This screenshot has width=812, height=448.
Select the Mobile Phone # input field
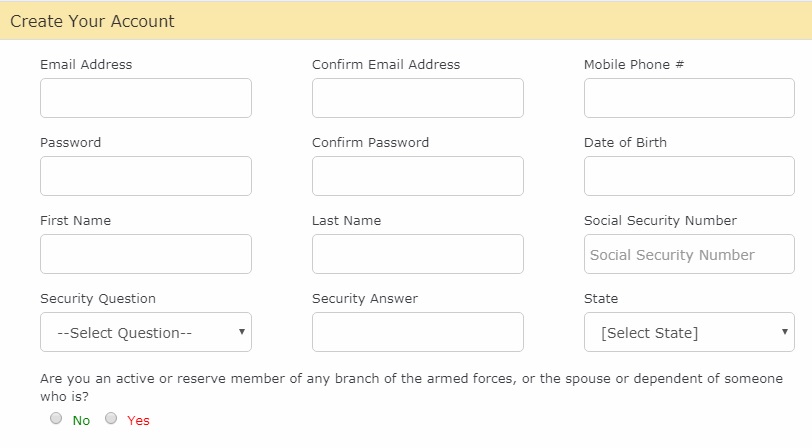click(x=689, y=98)
